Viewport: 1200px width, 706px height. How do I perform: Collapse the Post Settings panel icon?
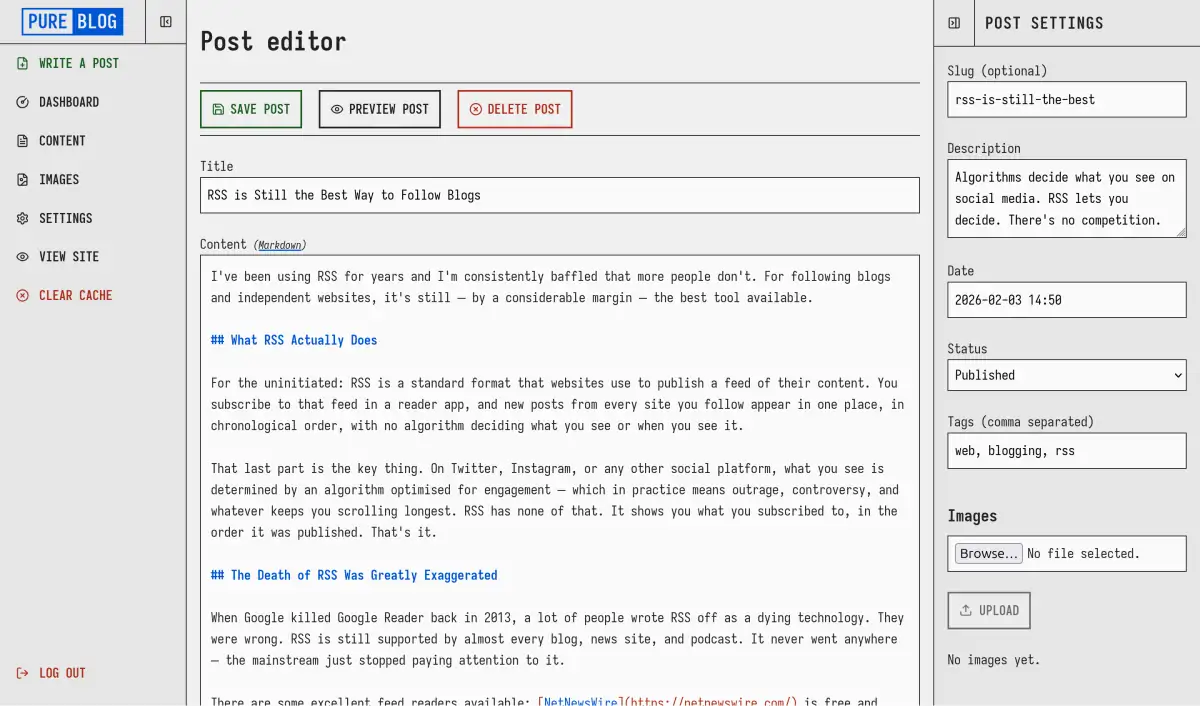click(954, 23)
